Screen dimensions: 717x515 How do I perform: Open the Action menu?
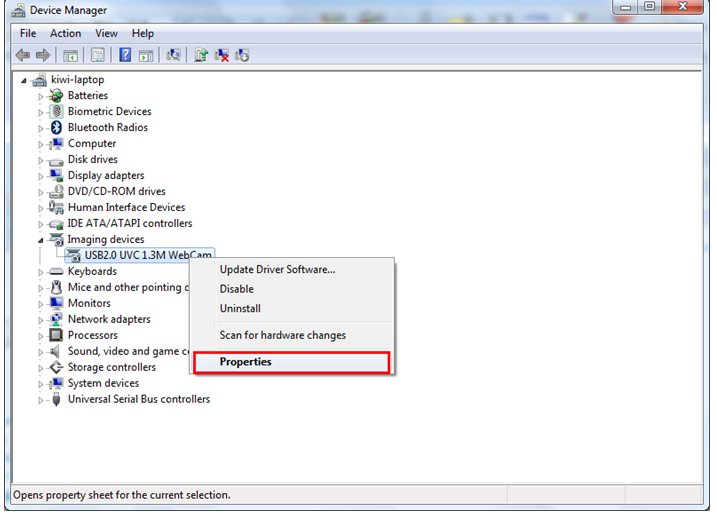[x=66, y=34]
